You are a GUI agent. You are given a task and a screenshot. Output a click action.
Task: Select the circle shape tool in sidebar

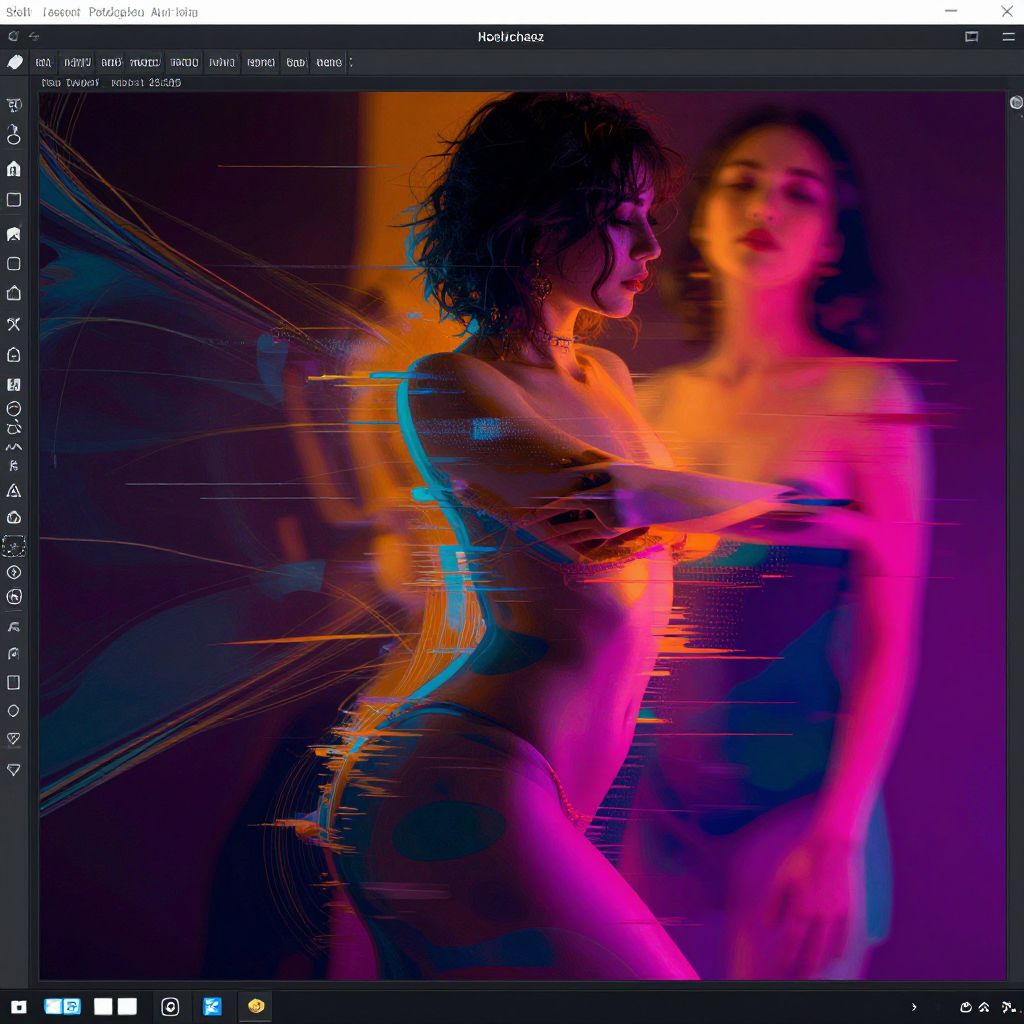pos(14,711)
